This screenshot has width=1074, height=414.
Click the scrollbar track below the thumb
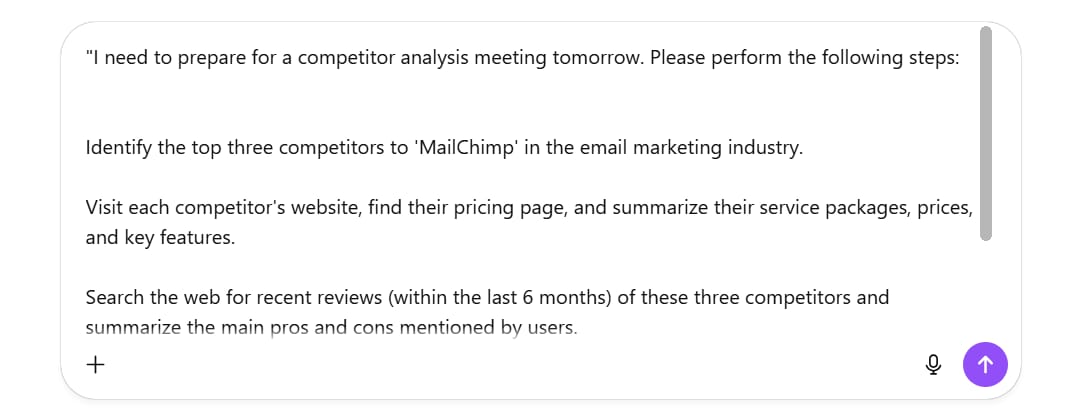click(986, 288)
